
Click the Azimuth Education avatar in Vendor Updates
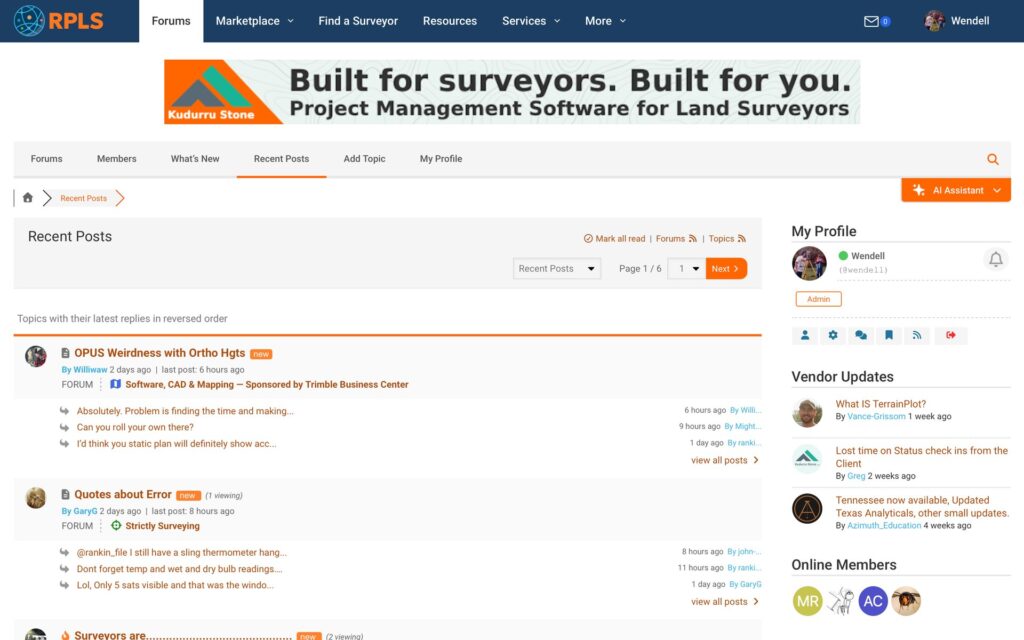click(x=807, y=509)
